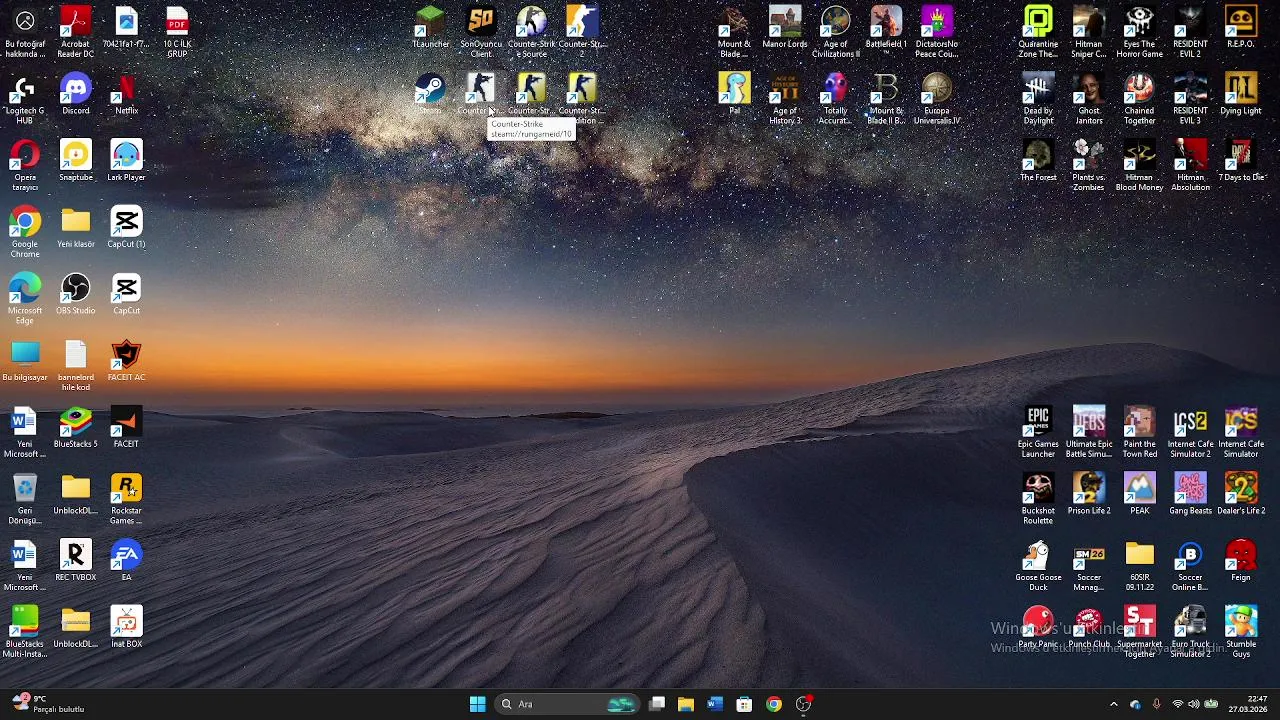Image resolution: width=1280 pixels, height=720 pixels.
Task: Select the bannerlord hile kod text file
Action: tap(75, 366)
